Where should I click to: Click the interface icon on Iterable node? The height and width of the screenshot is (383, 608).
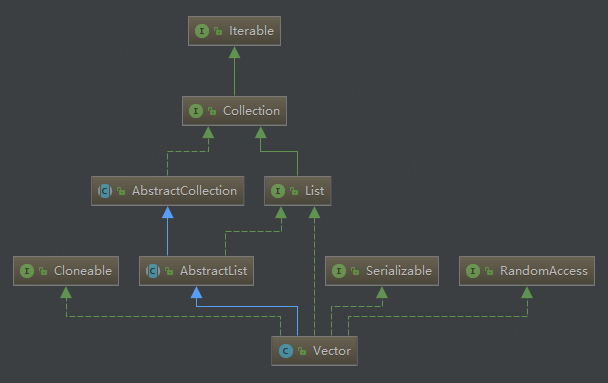(202, 31)
